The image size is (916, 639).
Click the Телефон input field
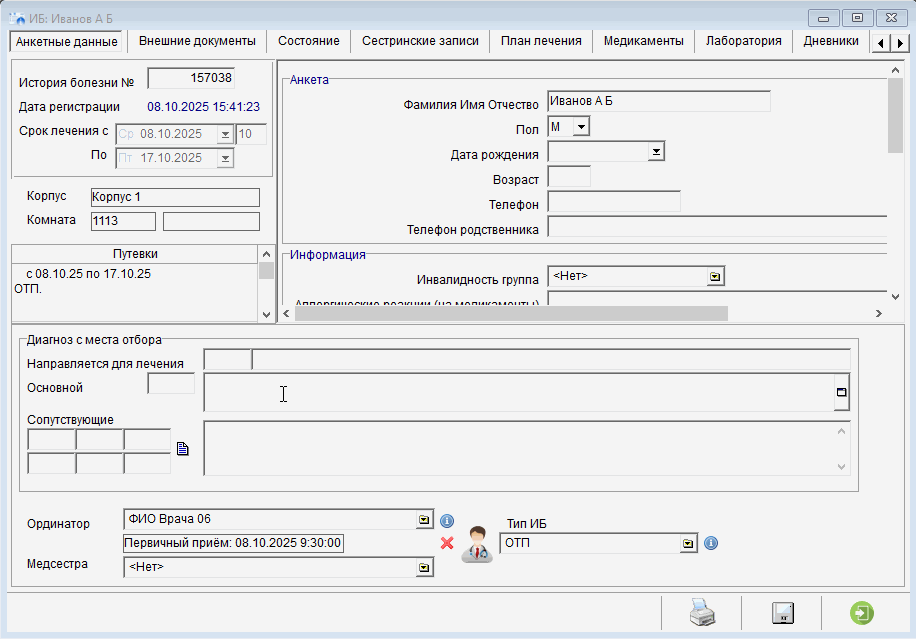pos(614,203)
